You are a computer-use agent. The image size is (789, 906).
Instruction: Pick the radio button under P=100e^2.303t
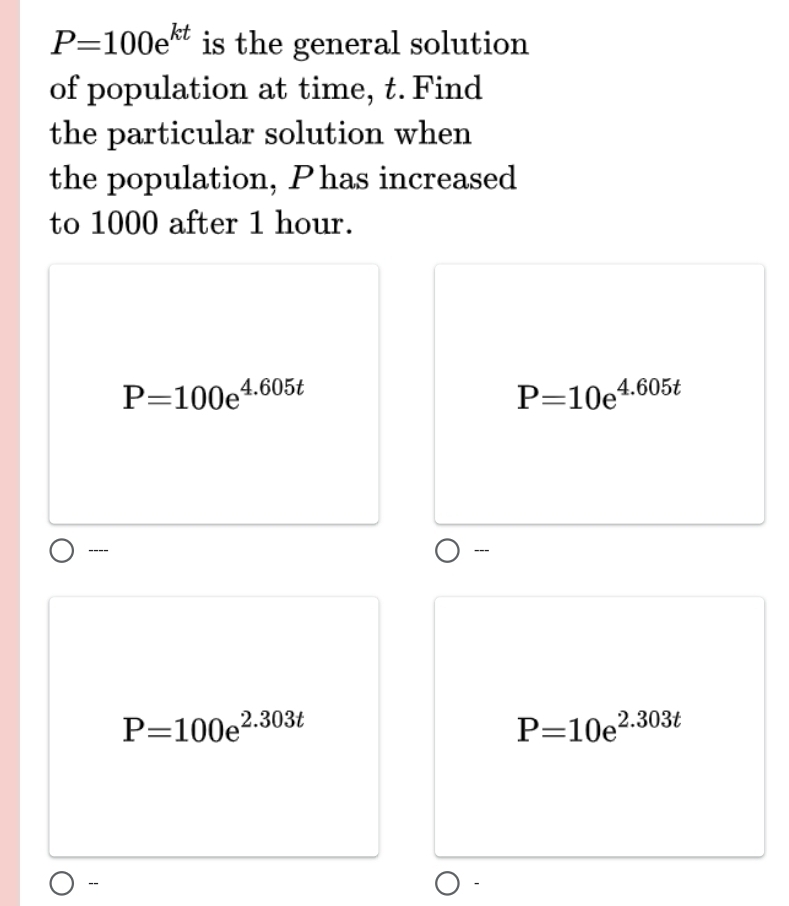click(x=62, y=883)
